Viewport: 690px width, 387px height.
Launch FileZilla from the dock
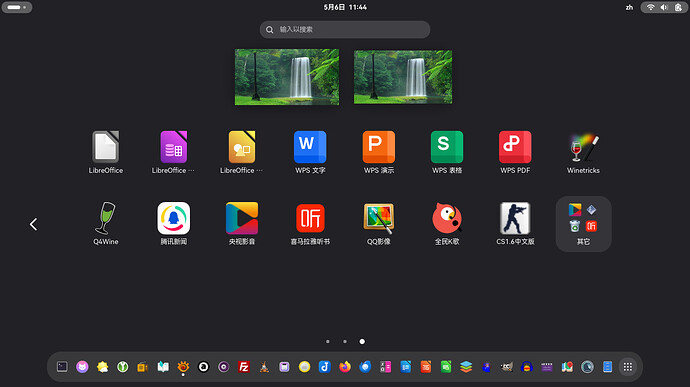point(244,366)
